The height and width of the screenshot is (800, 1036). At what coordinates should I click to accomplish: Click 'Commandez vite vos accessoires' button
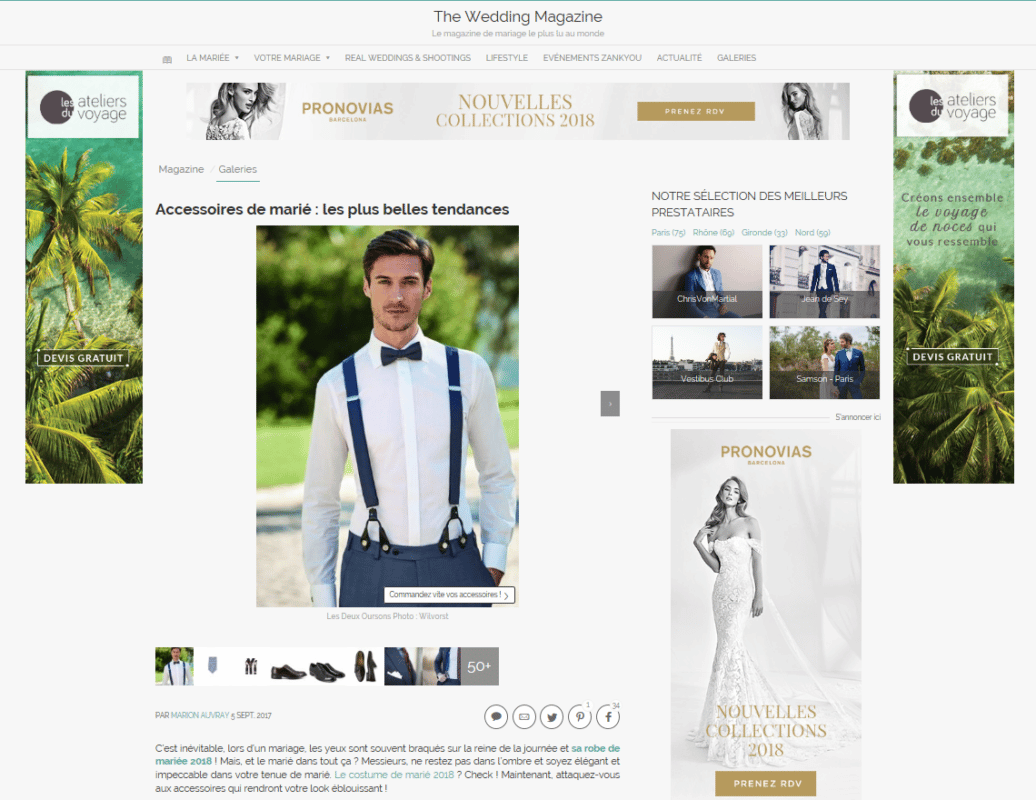click(x=449, y=595)
